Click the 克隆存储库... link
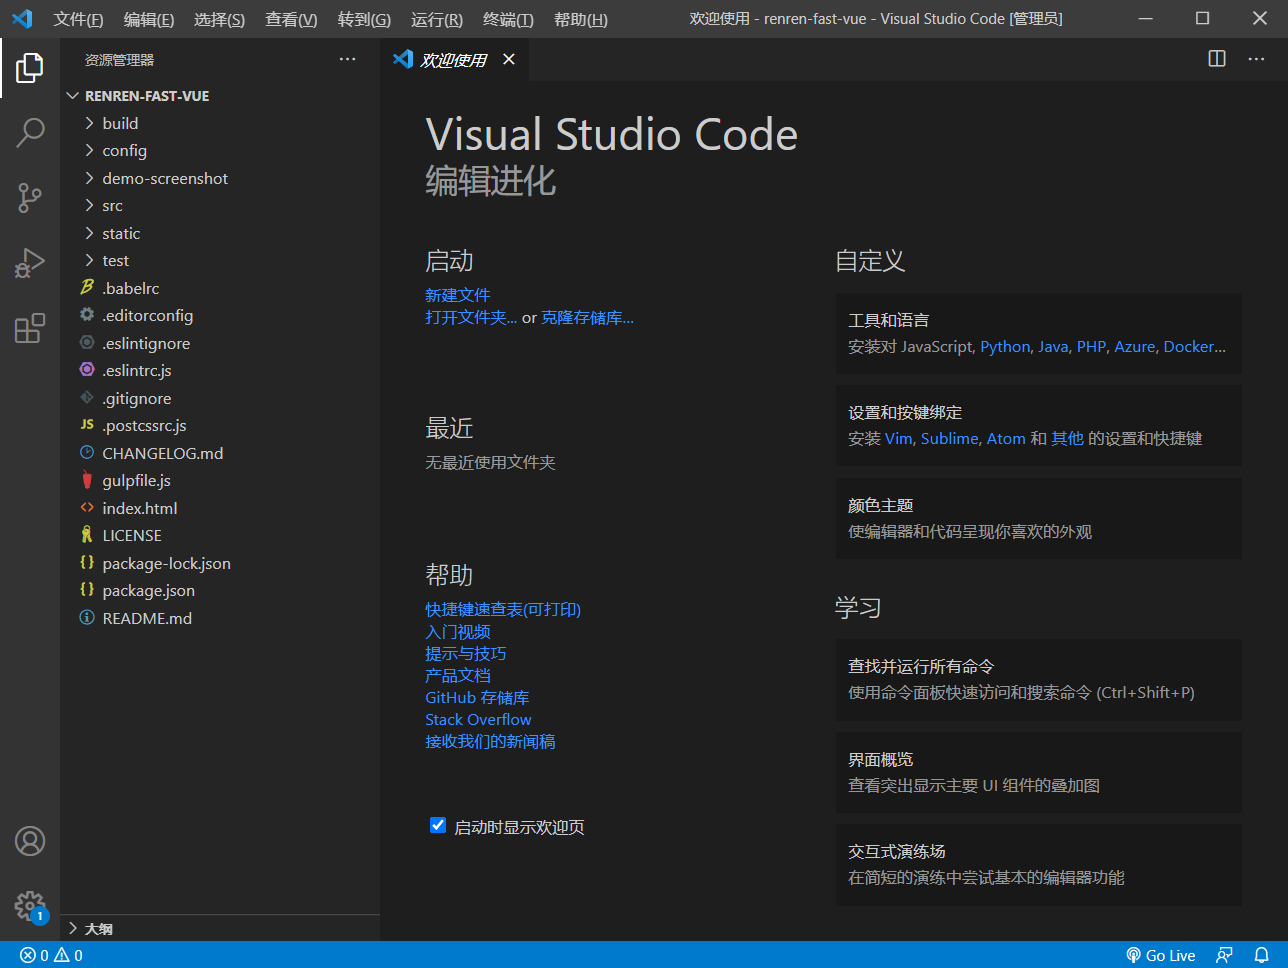 tap(587, 317)
